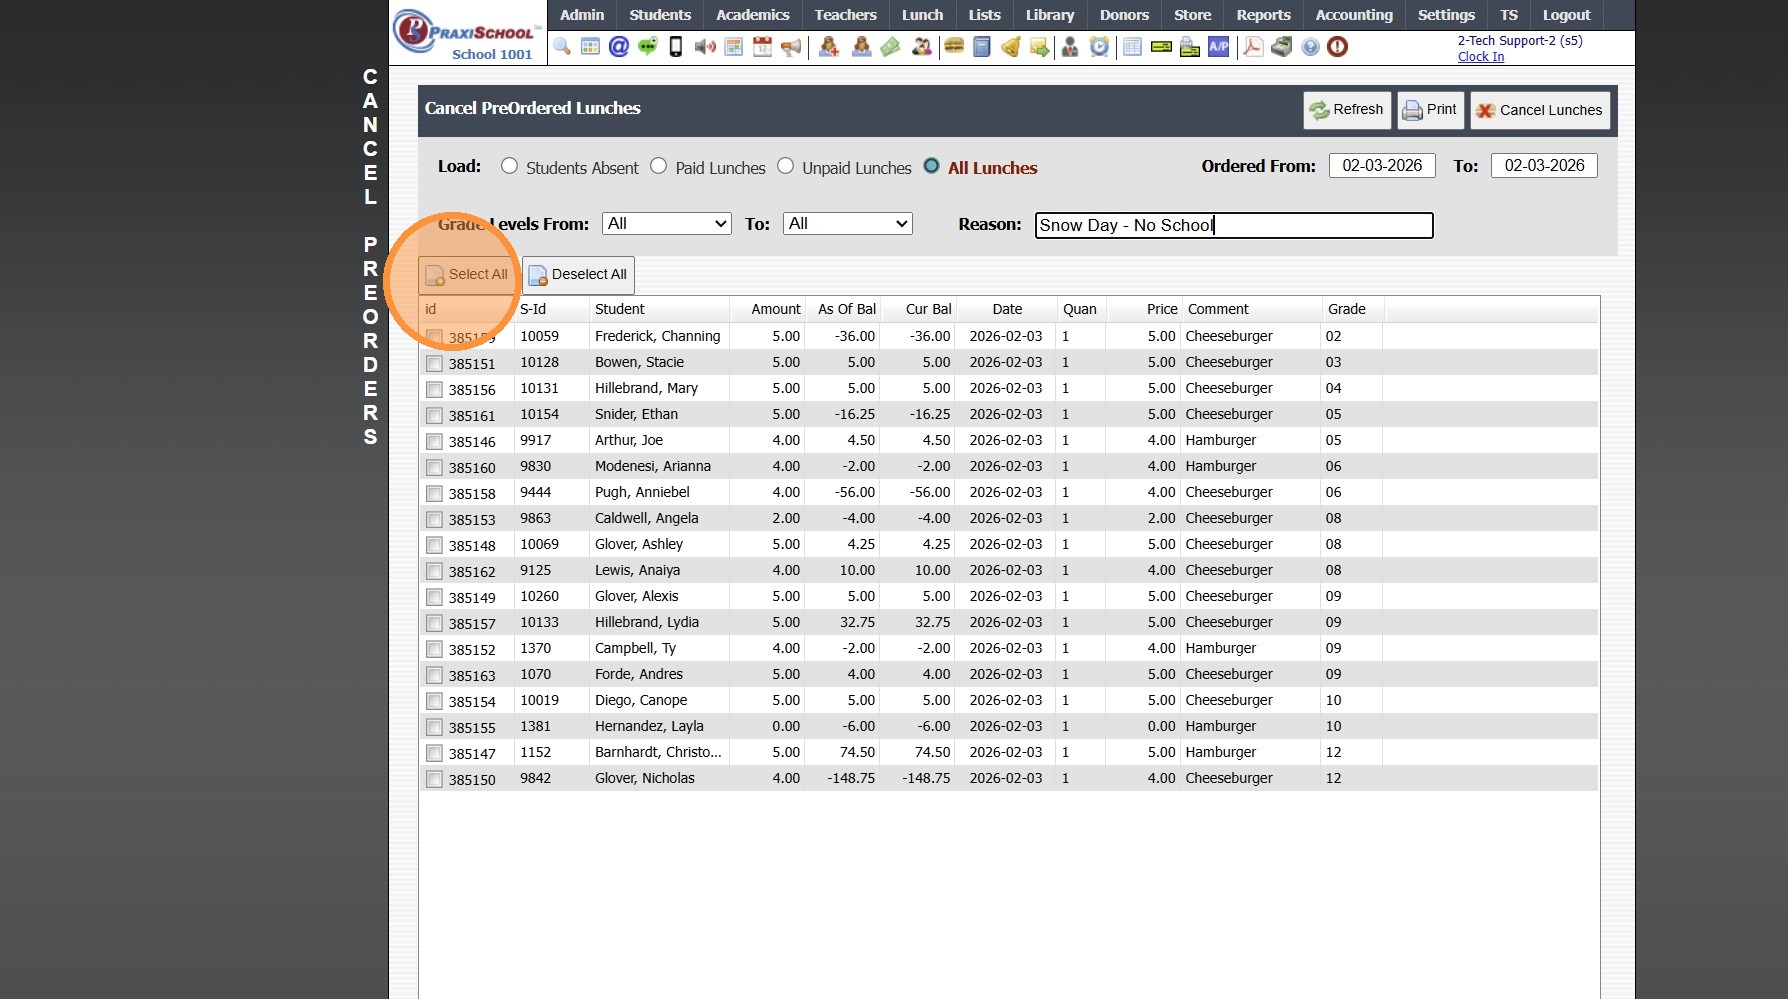Image resolution: width=1788 pixels, height=999 pixels.
Task: Open the PDF document icon
Action: [x=1252, y=47]
